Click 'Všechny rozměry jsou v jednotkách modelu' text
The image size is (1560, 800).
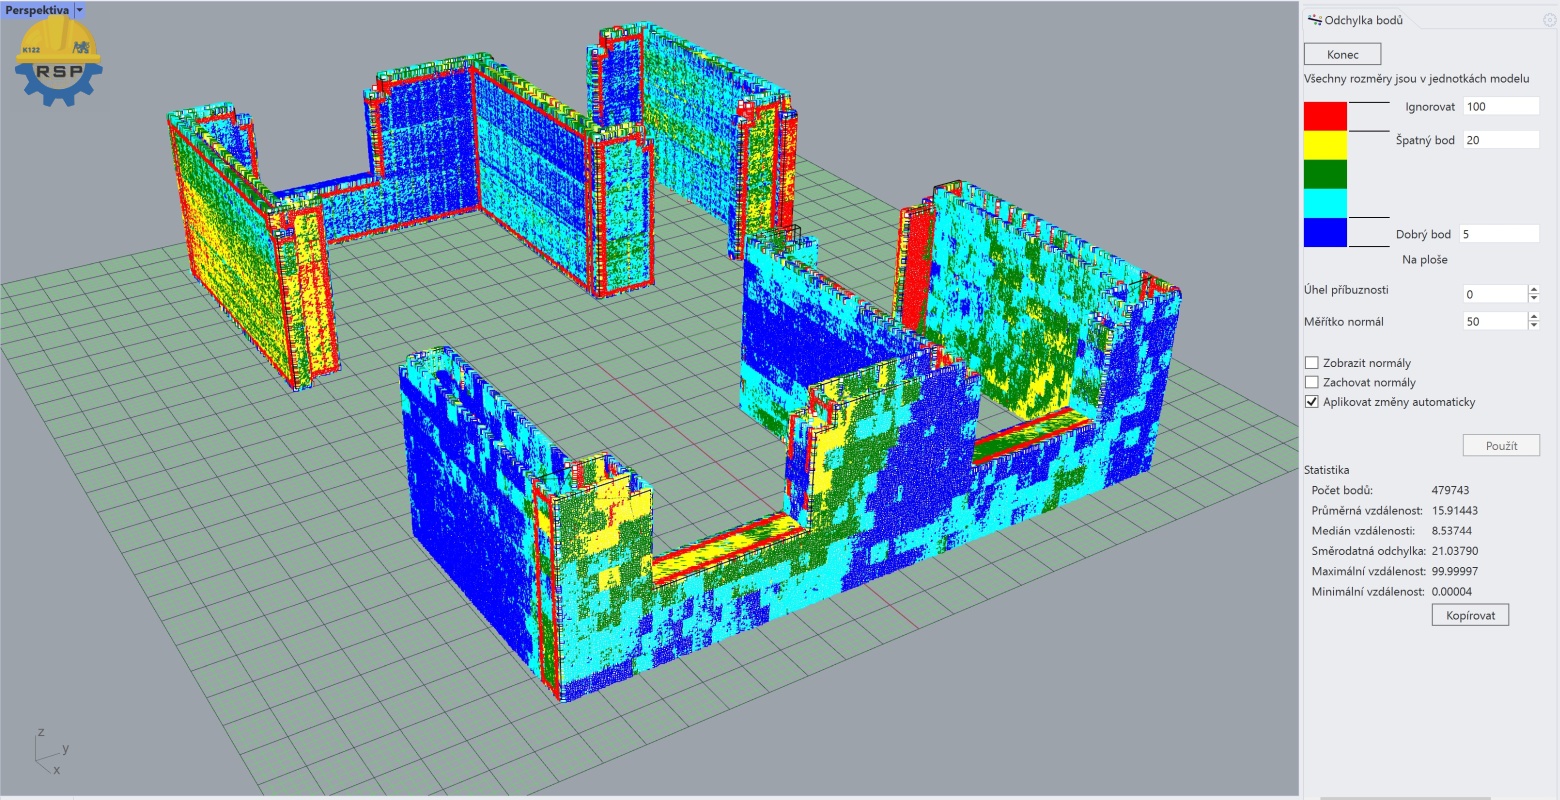point(1416,78)
